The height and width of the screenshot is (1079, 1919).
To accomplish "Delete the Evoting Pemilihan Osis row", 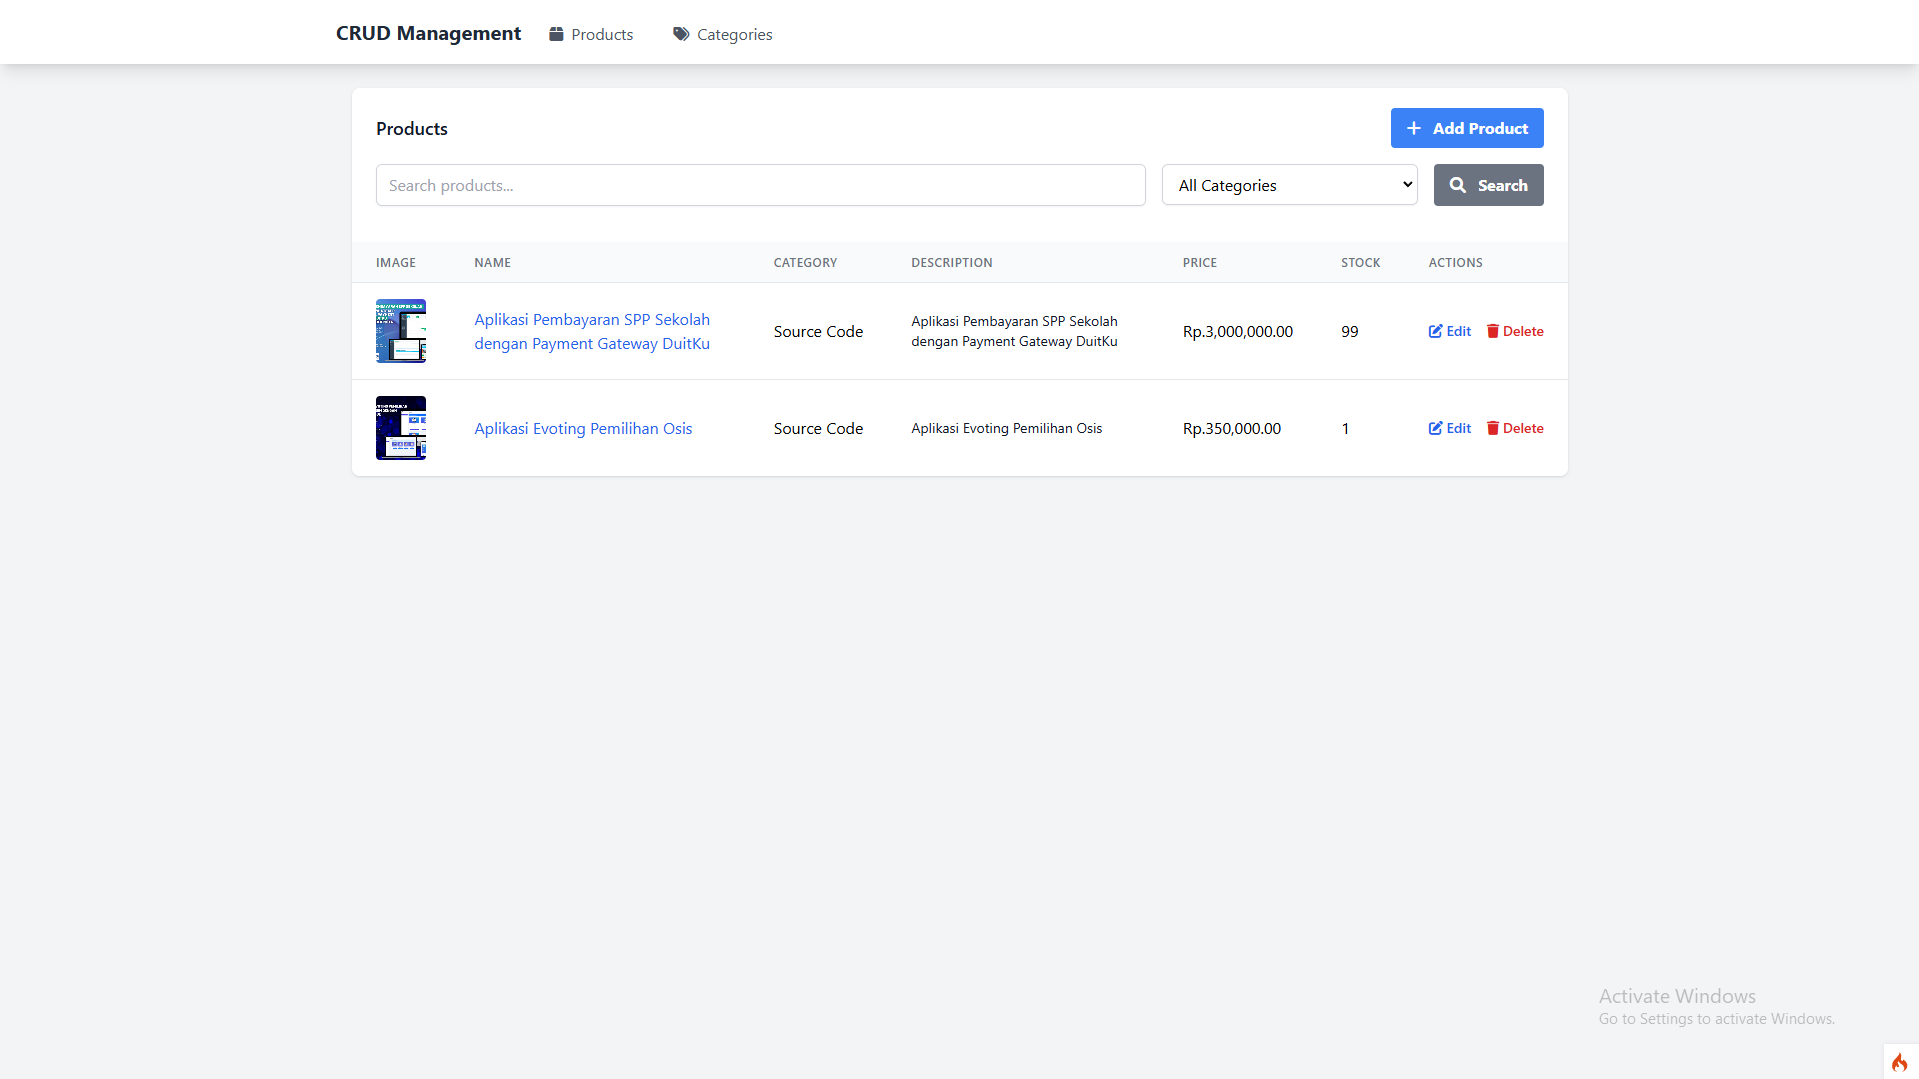I will pyautogui.click(x=1515, y=428).
